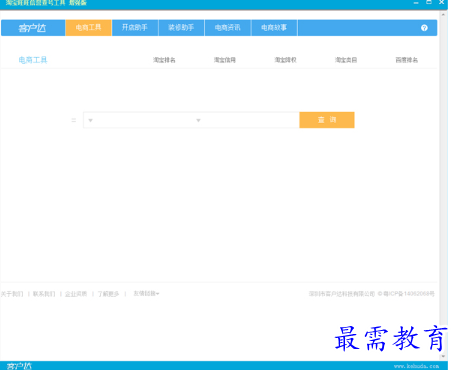The height and width of the screenshot is (370, 456).
Task: Expand the first dropdown in the search bar
Action: pos(90,120)
